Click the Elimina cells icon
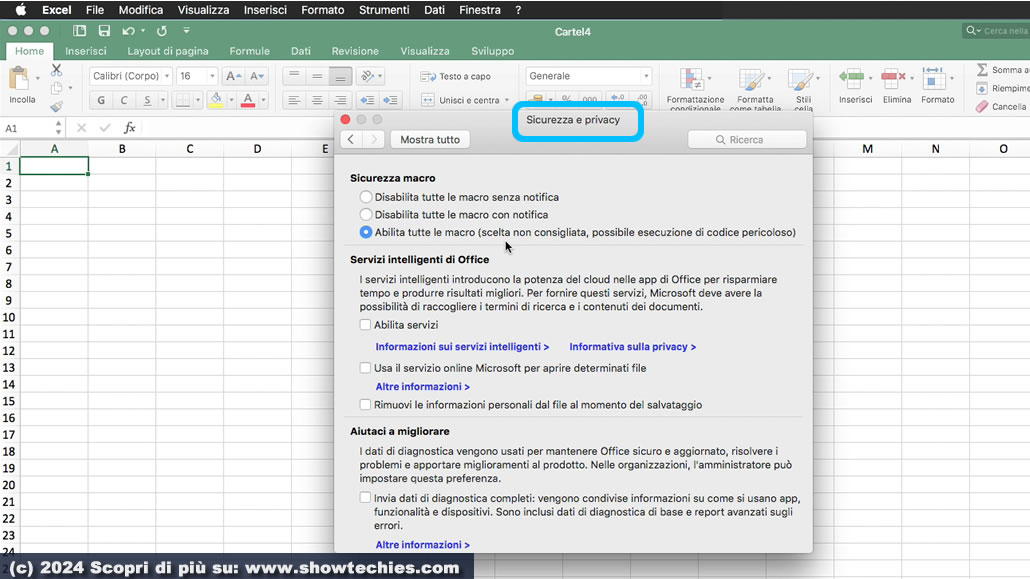The height and width of the screenshot is (579, 1030). click(894, 80)
